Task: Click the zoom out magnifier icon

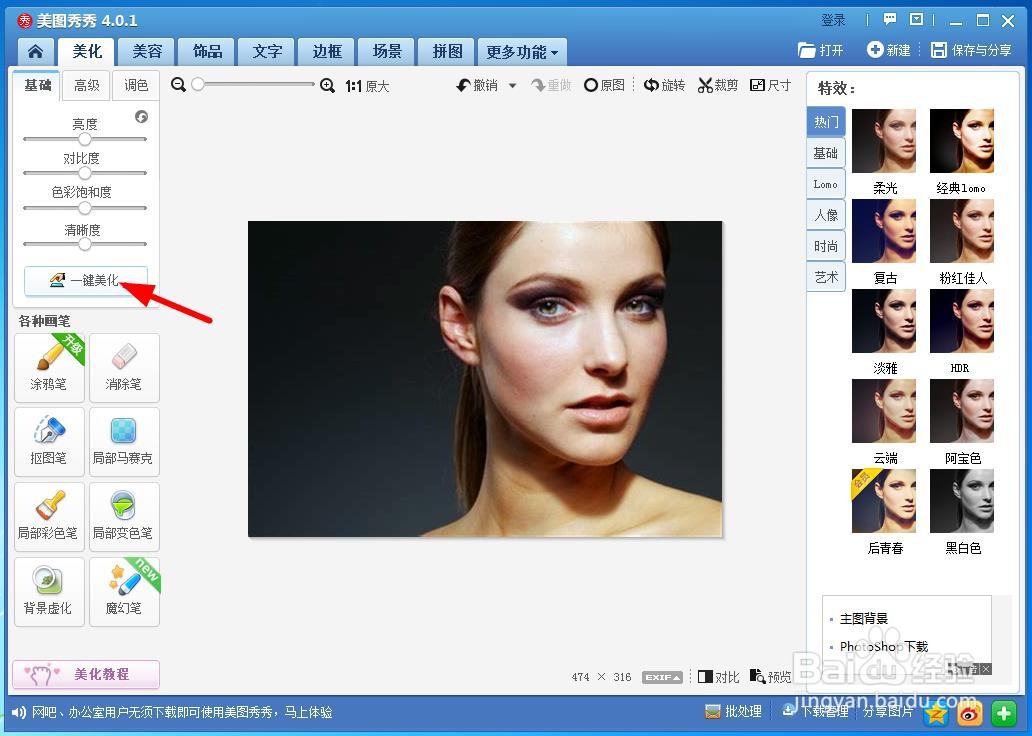Action: point(178,85)
